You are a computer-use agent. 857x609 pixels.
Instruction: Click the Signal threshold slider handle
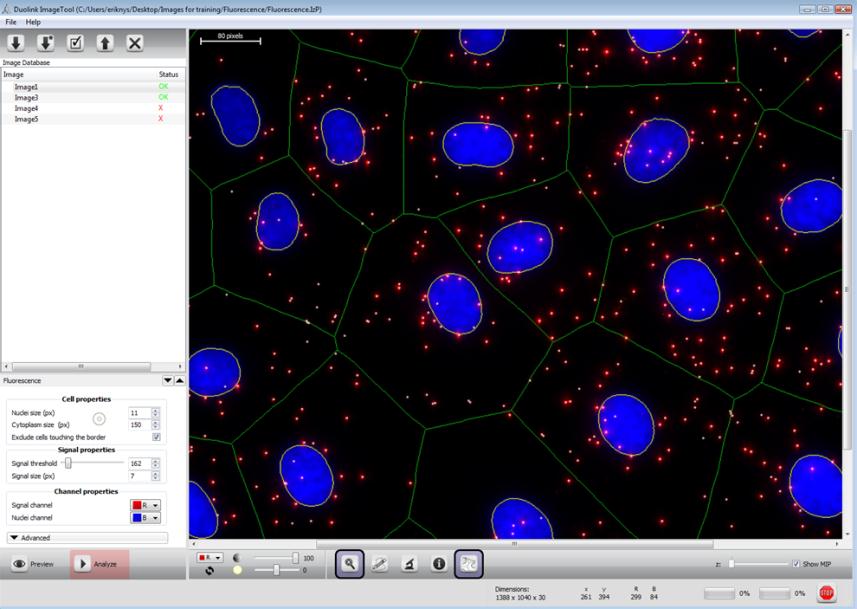[x=68, y=463]
